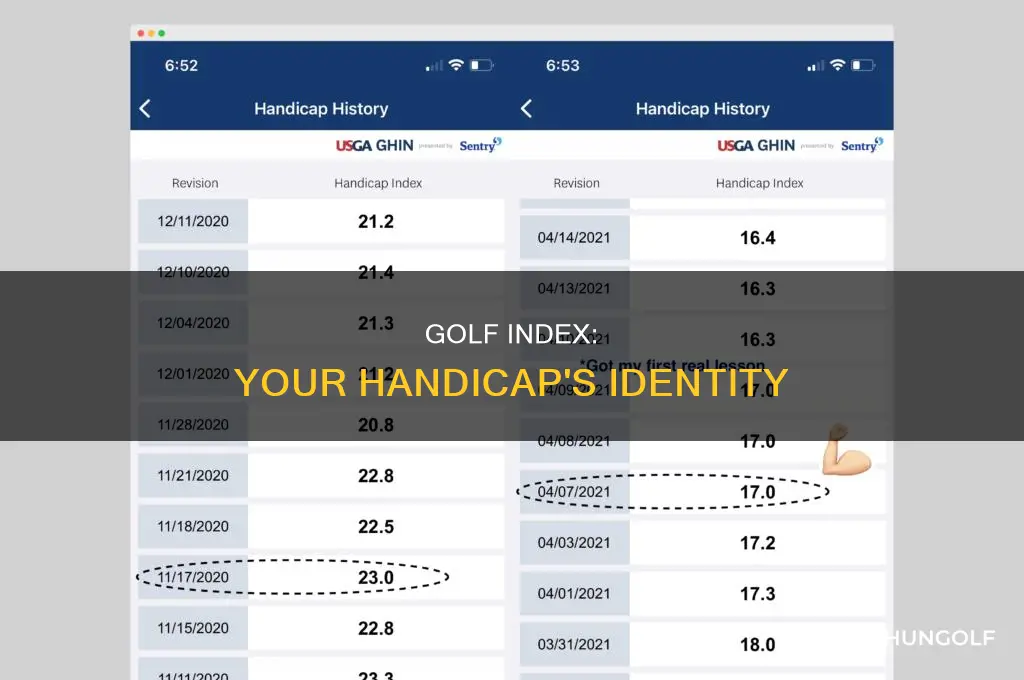Go back from right Handicap History screen
Screen dimensions: 1024x680
click(526, 108)
